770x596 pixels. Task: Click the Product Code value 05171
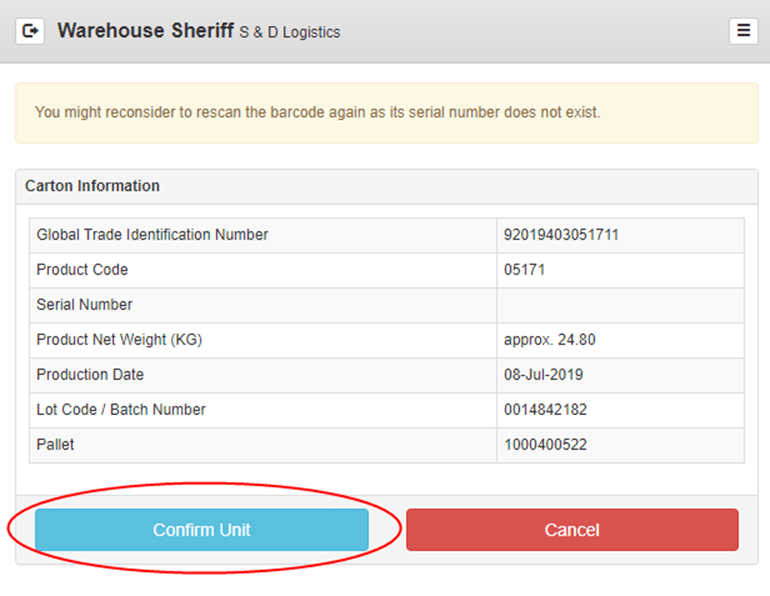point(525,270)
